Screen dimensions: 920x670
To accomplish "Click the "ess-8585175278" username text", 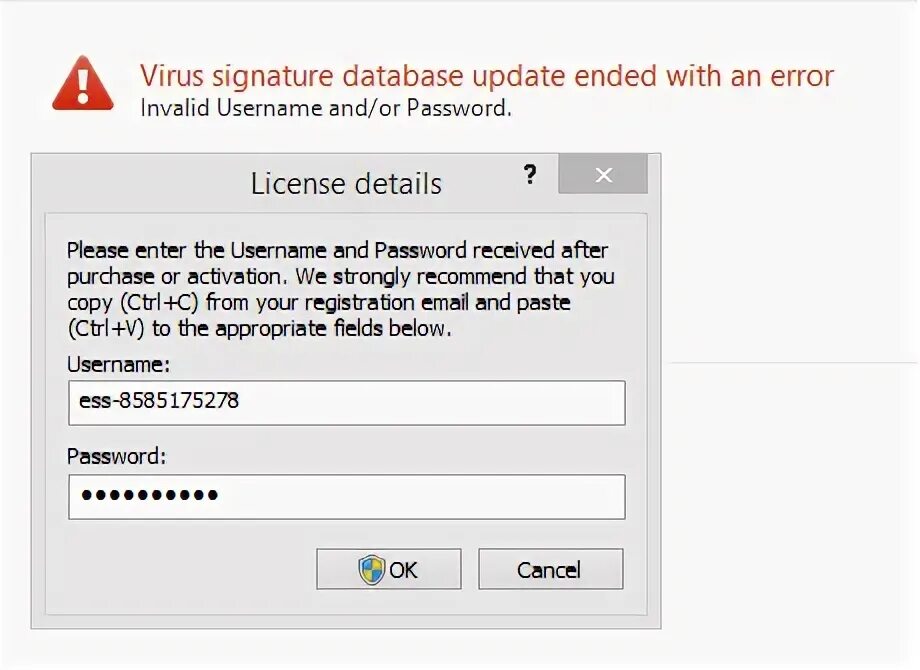I will [159, 402].
